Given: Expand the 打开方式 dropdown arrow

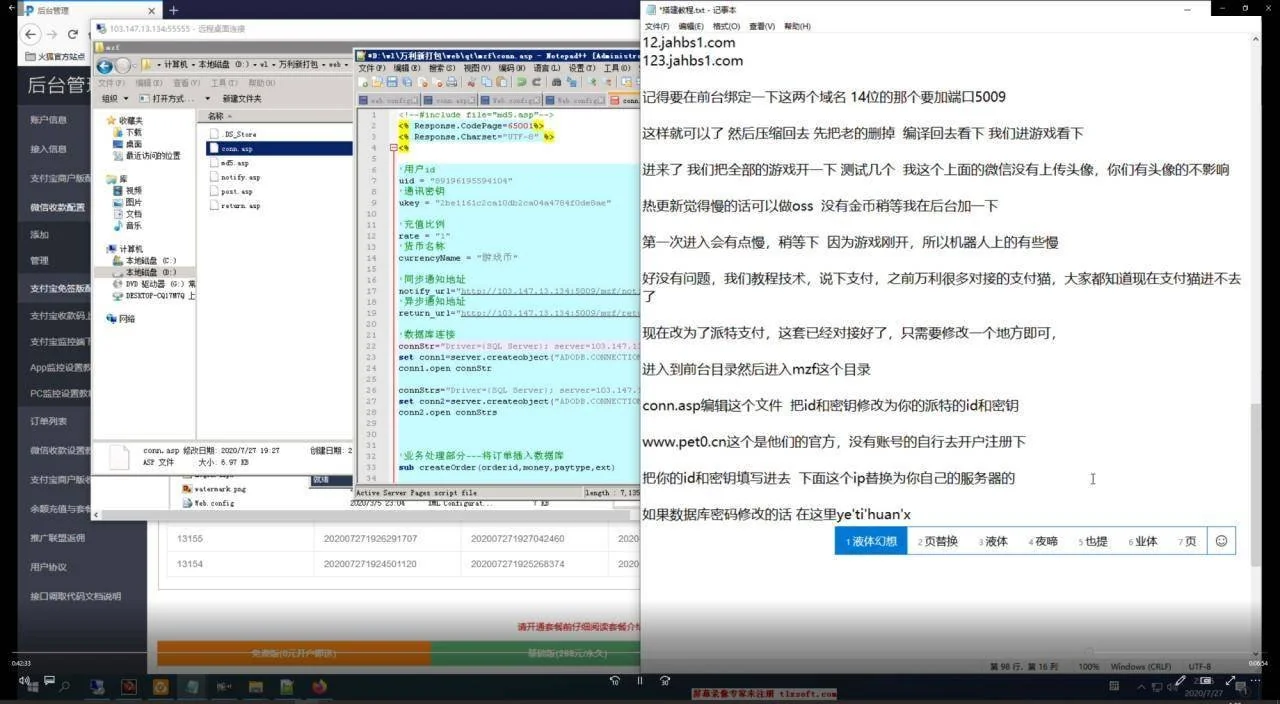Looking at the screenshot, I should 208,99.
